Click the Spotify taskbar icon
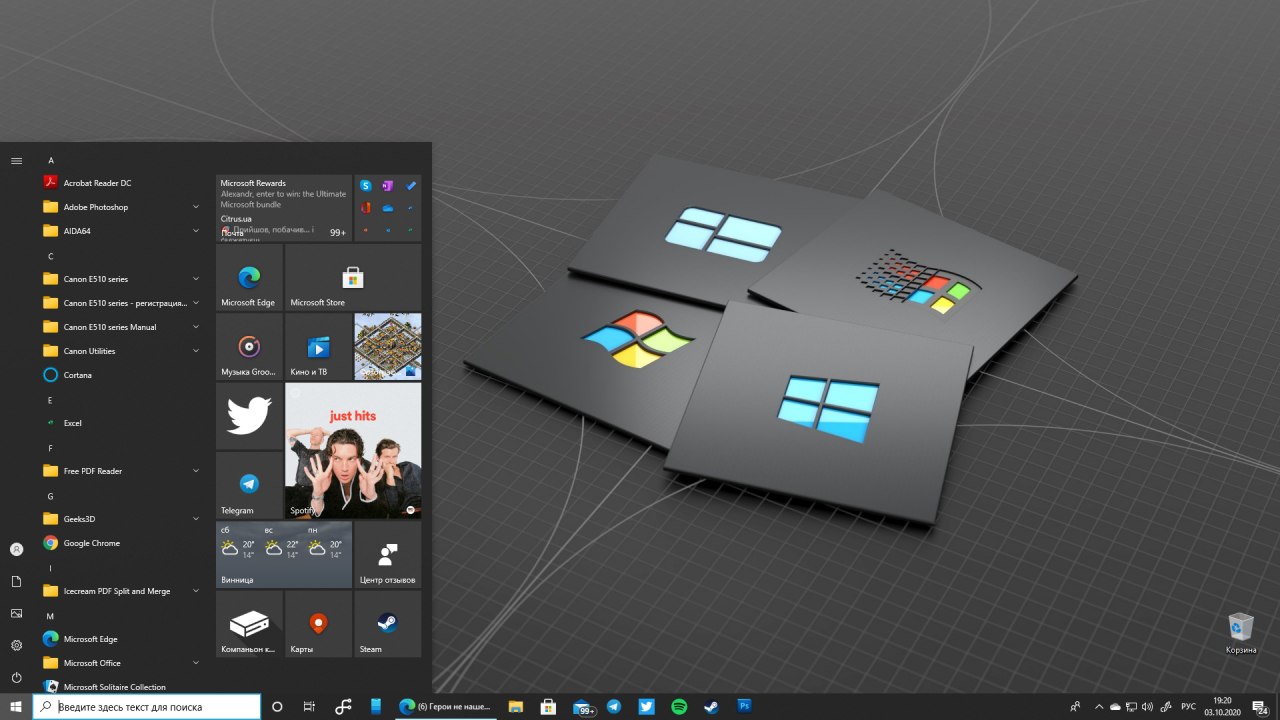 tap(679, 706)
